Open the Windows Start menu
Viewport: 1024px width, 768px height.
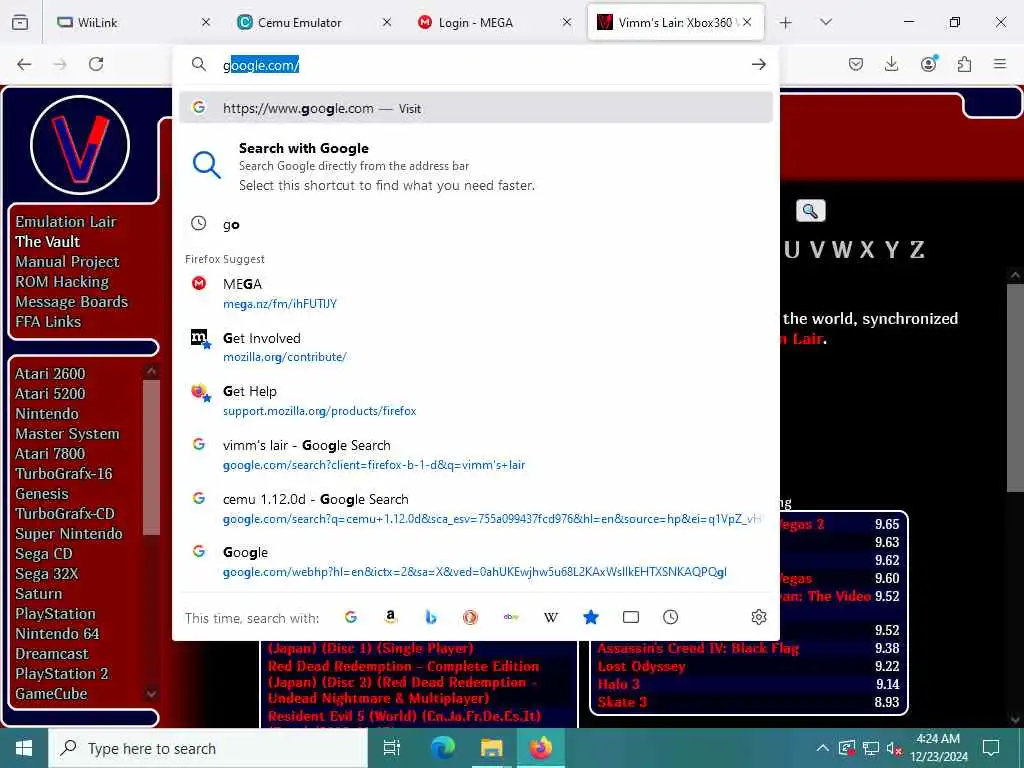24,748
